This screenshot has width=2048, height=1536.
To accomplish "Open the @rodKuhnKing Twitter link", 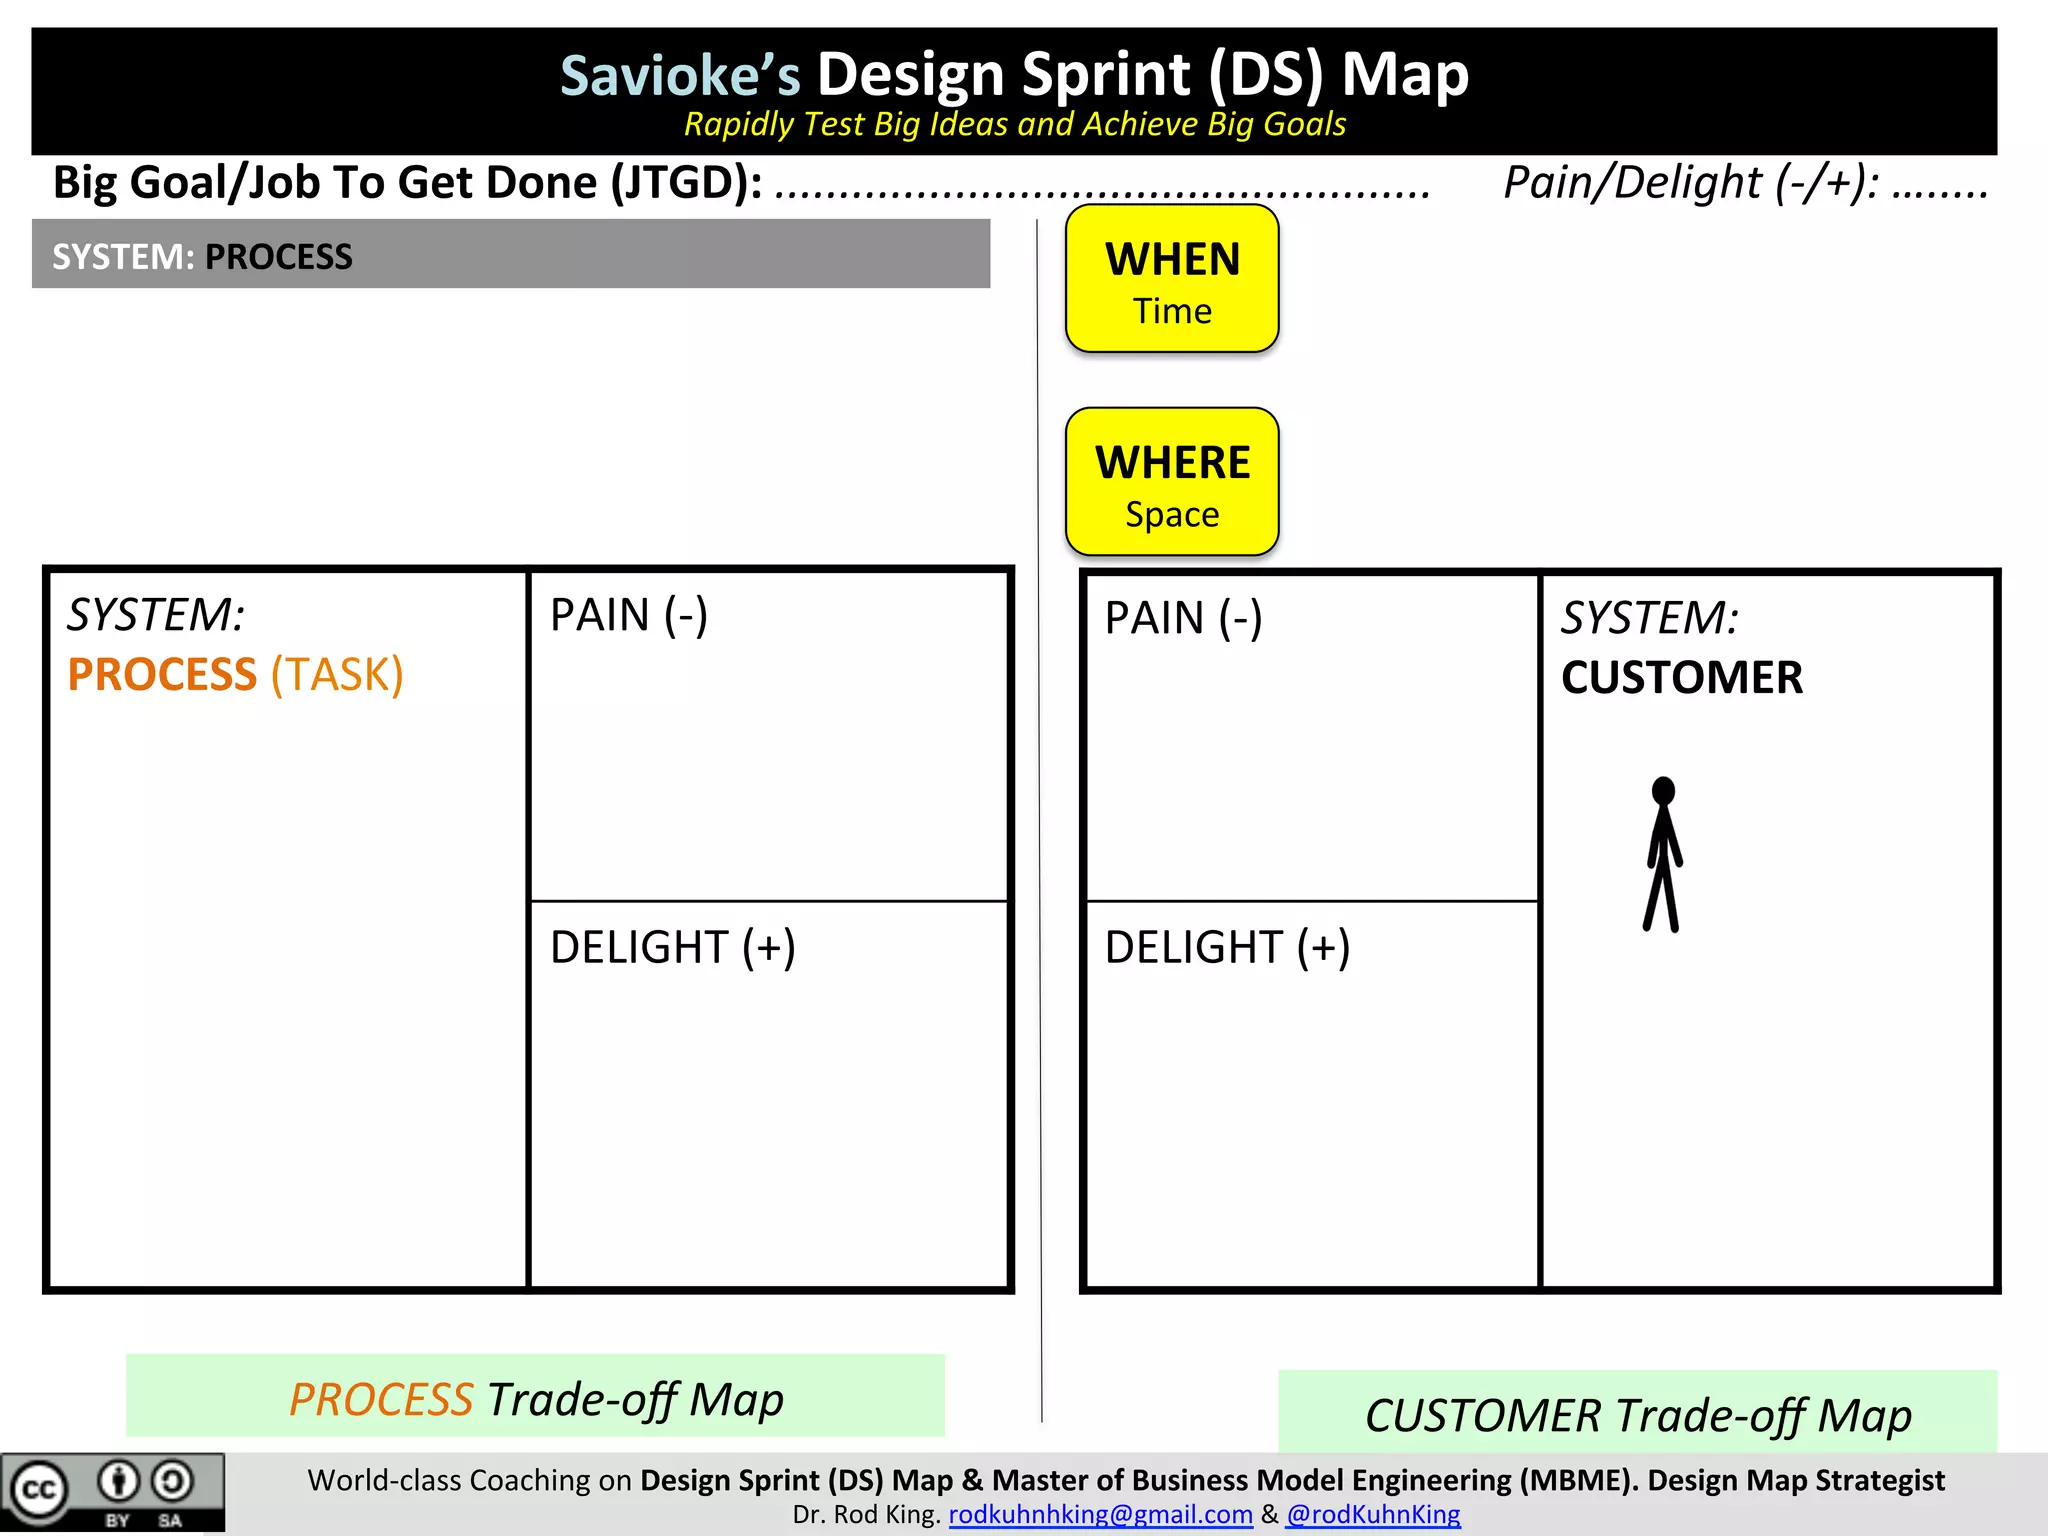I will click(1373, 1515).
